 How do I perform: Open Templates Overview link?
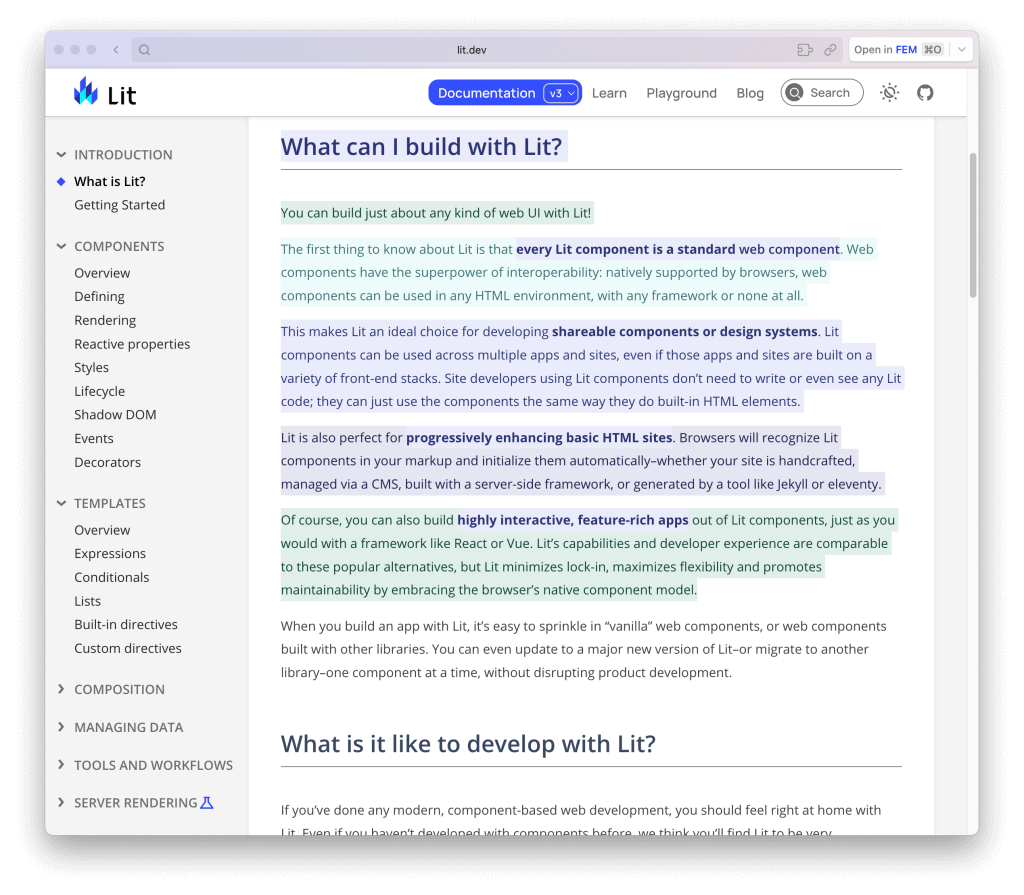[102, 530]
